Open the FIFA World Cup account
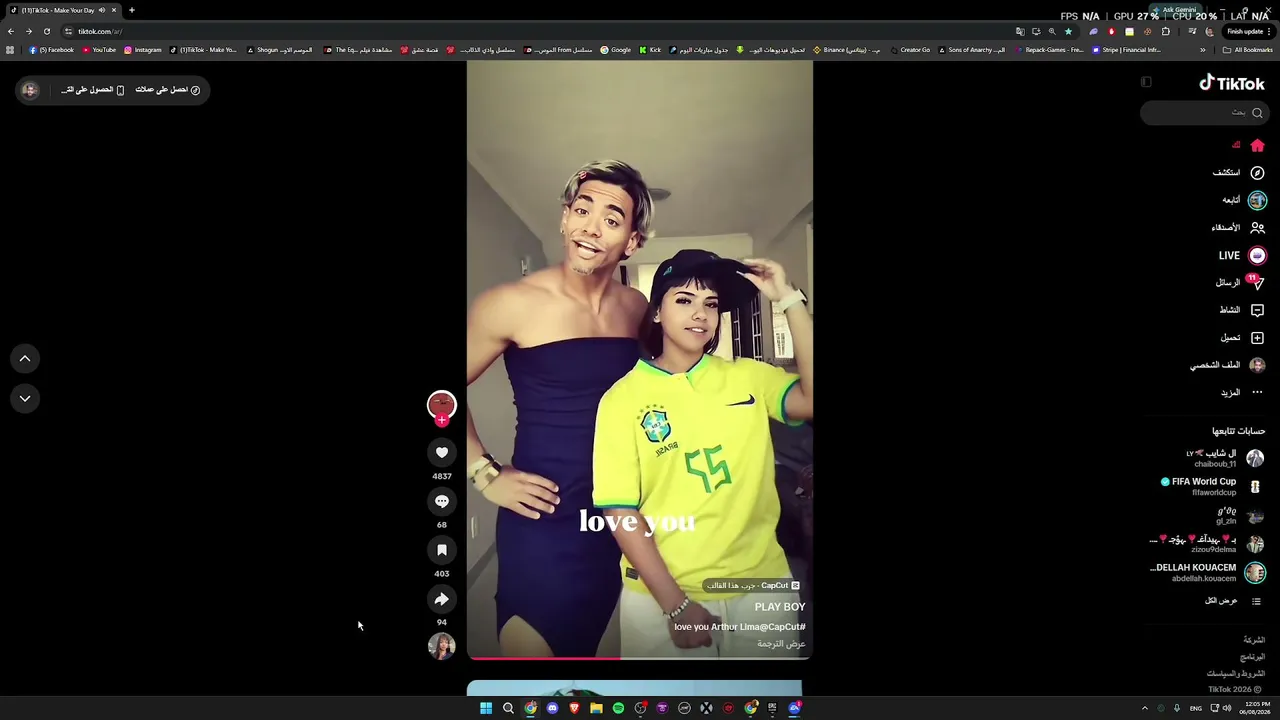The image size is (1280, 720). (x=1212, y=486)
